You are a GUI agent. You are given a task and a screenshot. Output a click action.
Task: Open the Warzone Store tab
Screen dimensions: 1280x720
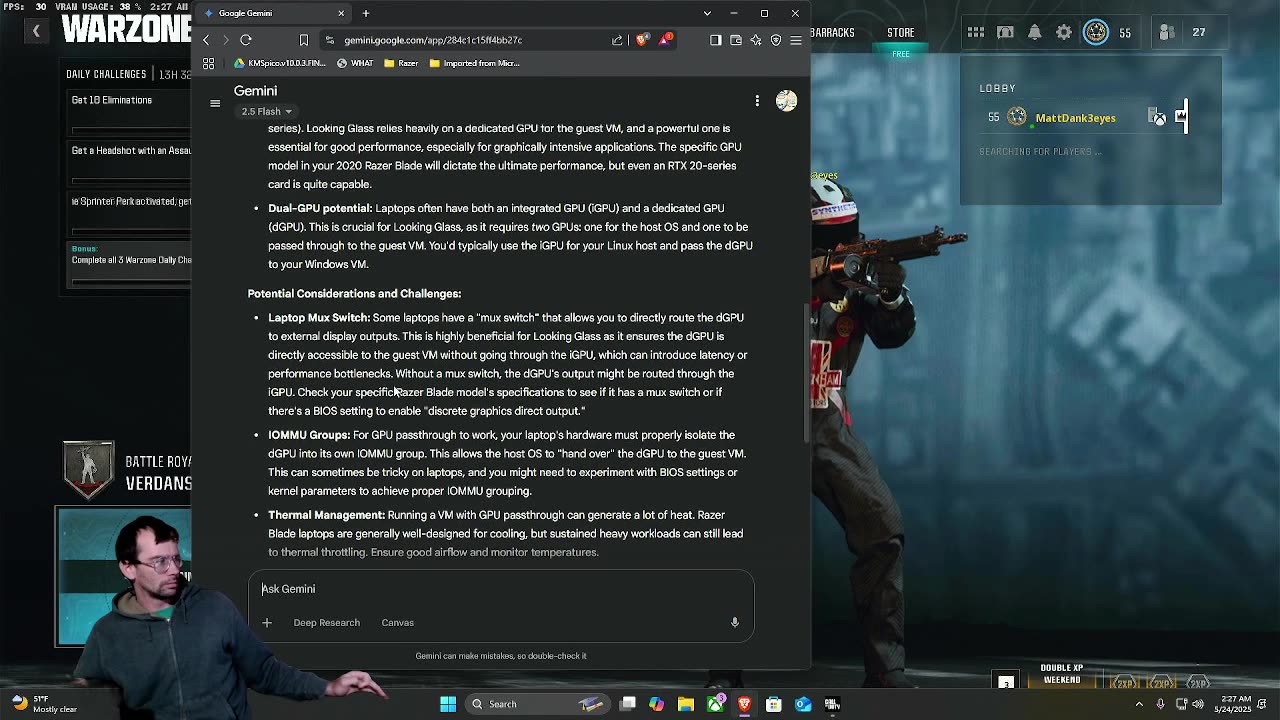900,32
